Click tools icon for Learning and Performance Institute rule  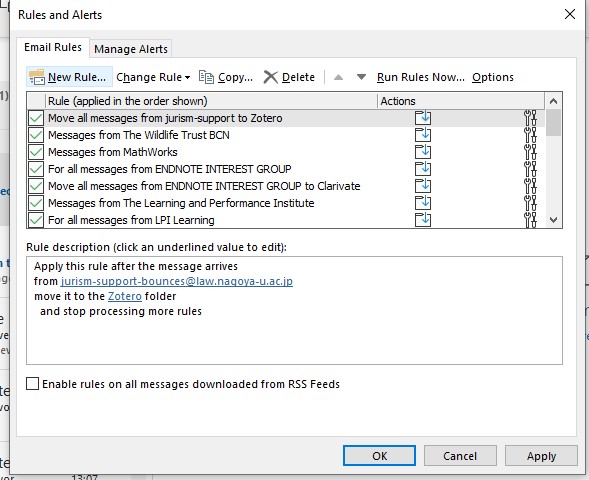[x=530, y=203]
